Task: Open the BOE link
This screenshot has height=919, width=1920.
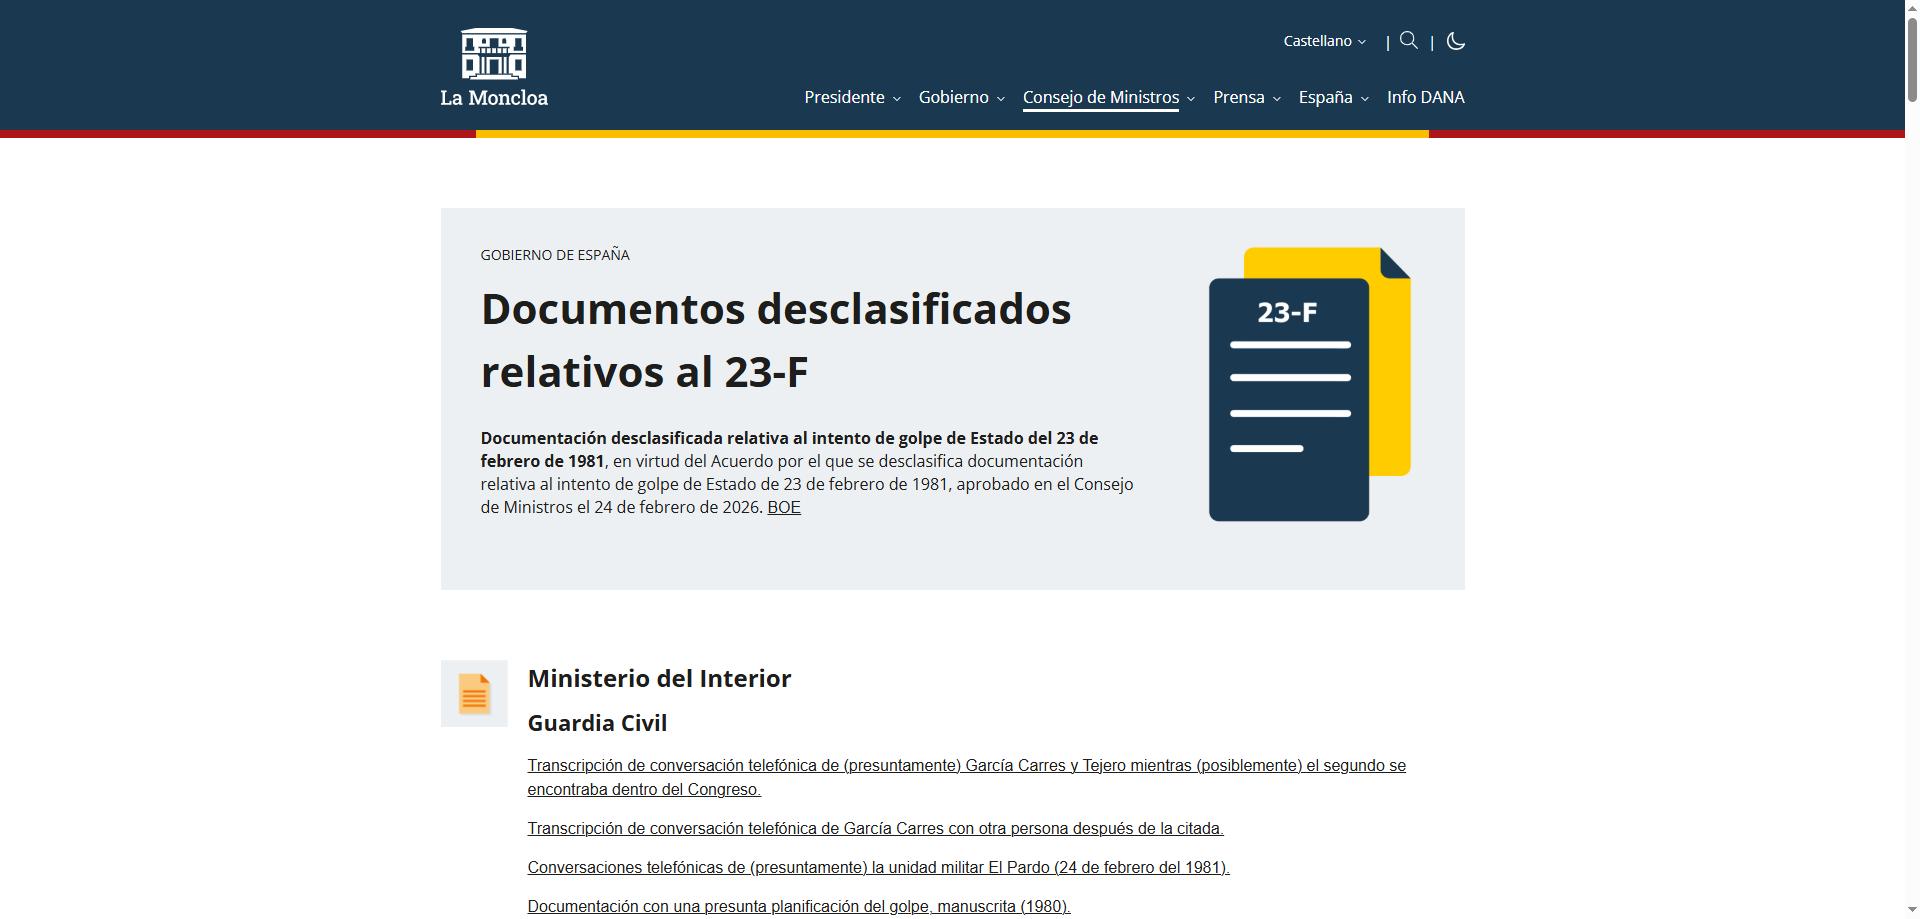Action: pos(783,508)
